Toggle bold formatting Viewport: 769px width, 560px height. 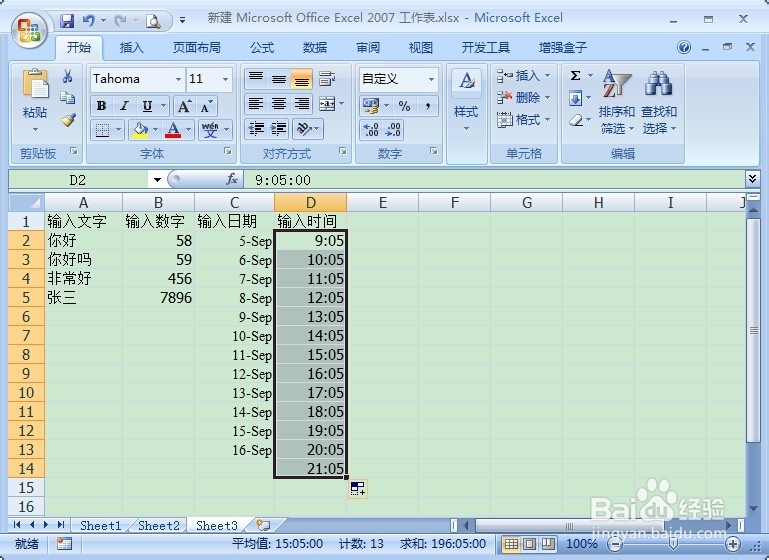tap(102, 106)
